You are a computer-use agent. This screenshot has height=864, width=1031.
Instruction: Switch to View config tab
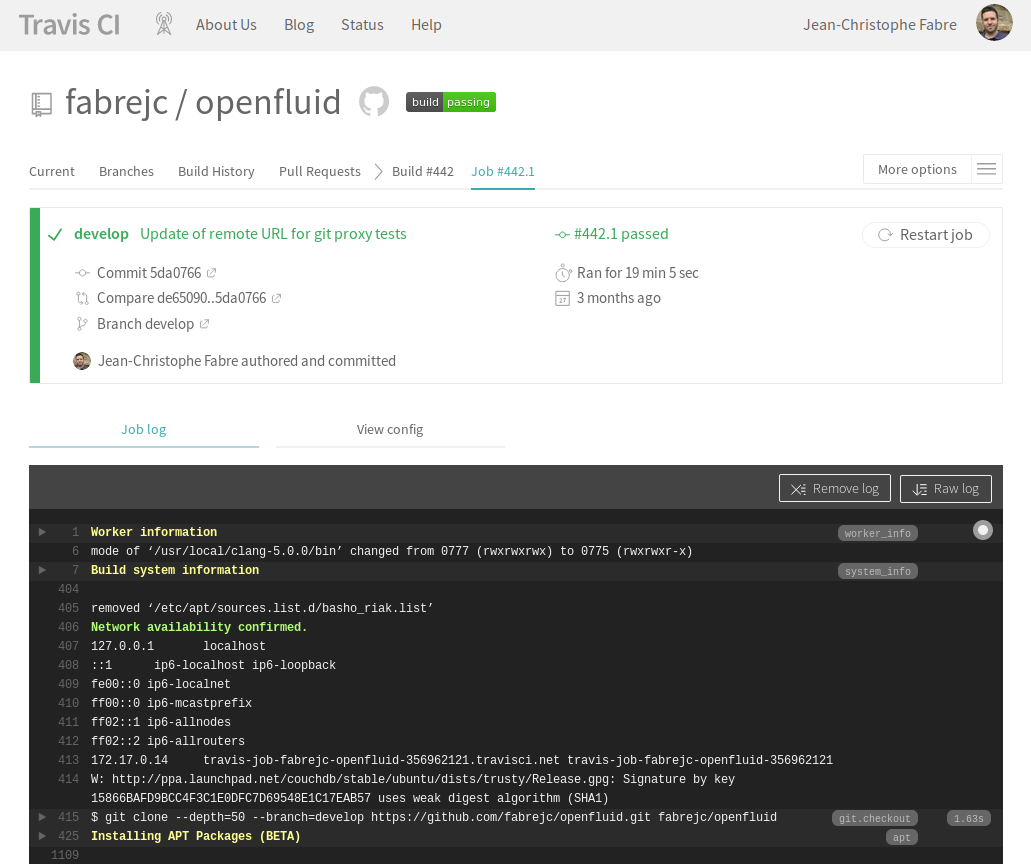pos(390,430)
